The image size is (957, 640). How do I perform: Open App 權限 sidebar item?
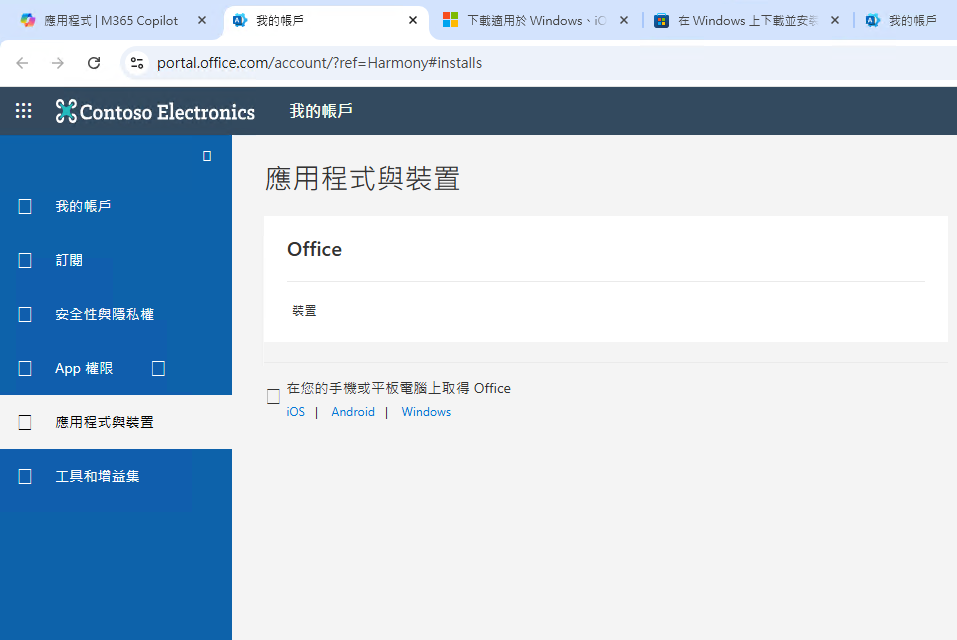click(x=116, y=369)
